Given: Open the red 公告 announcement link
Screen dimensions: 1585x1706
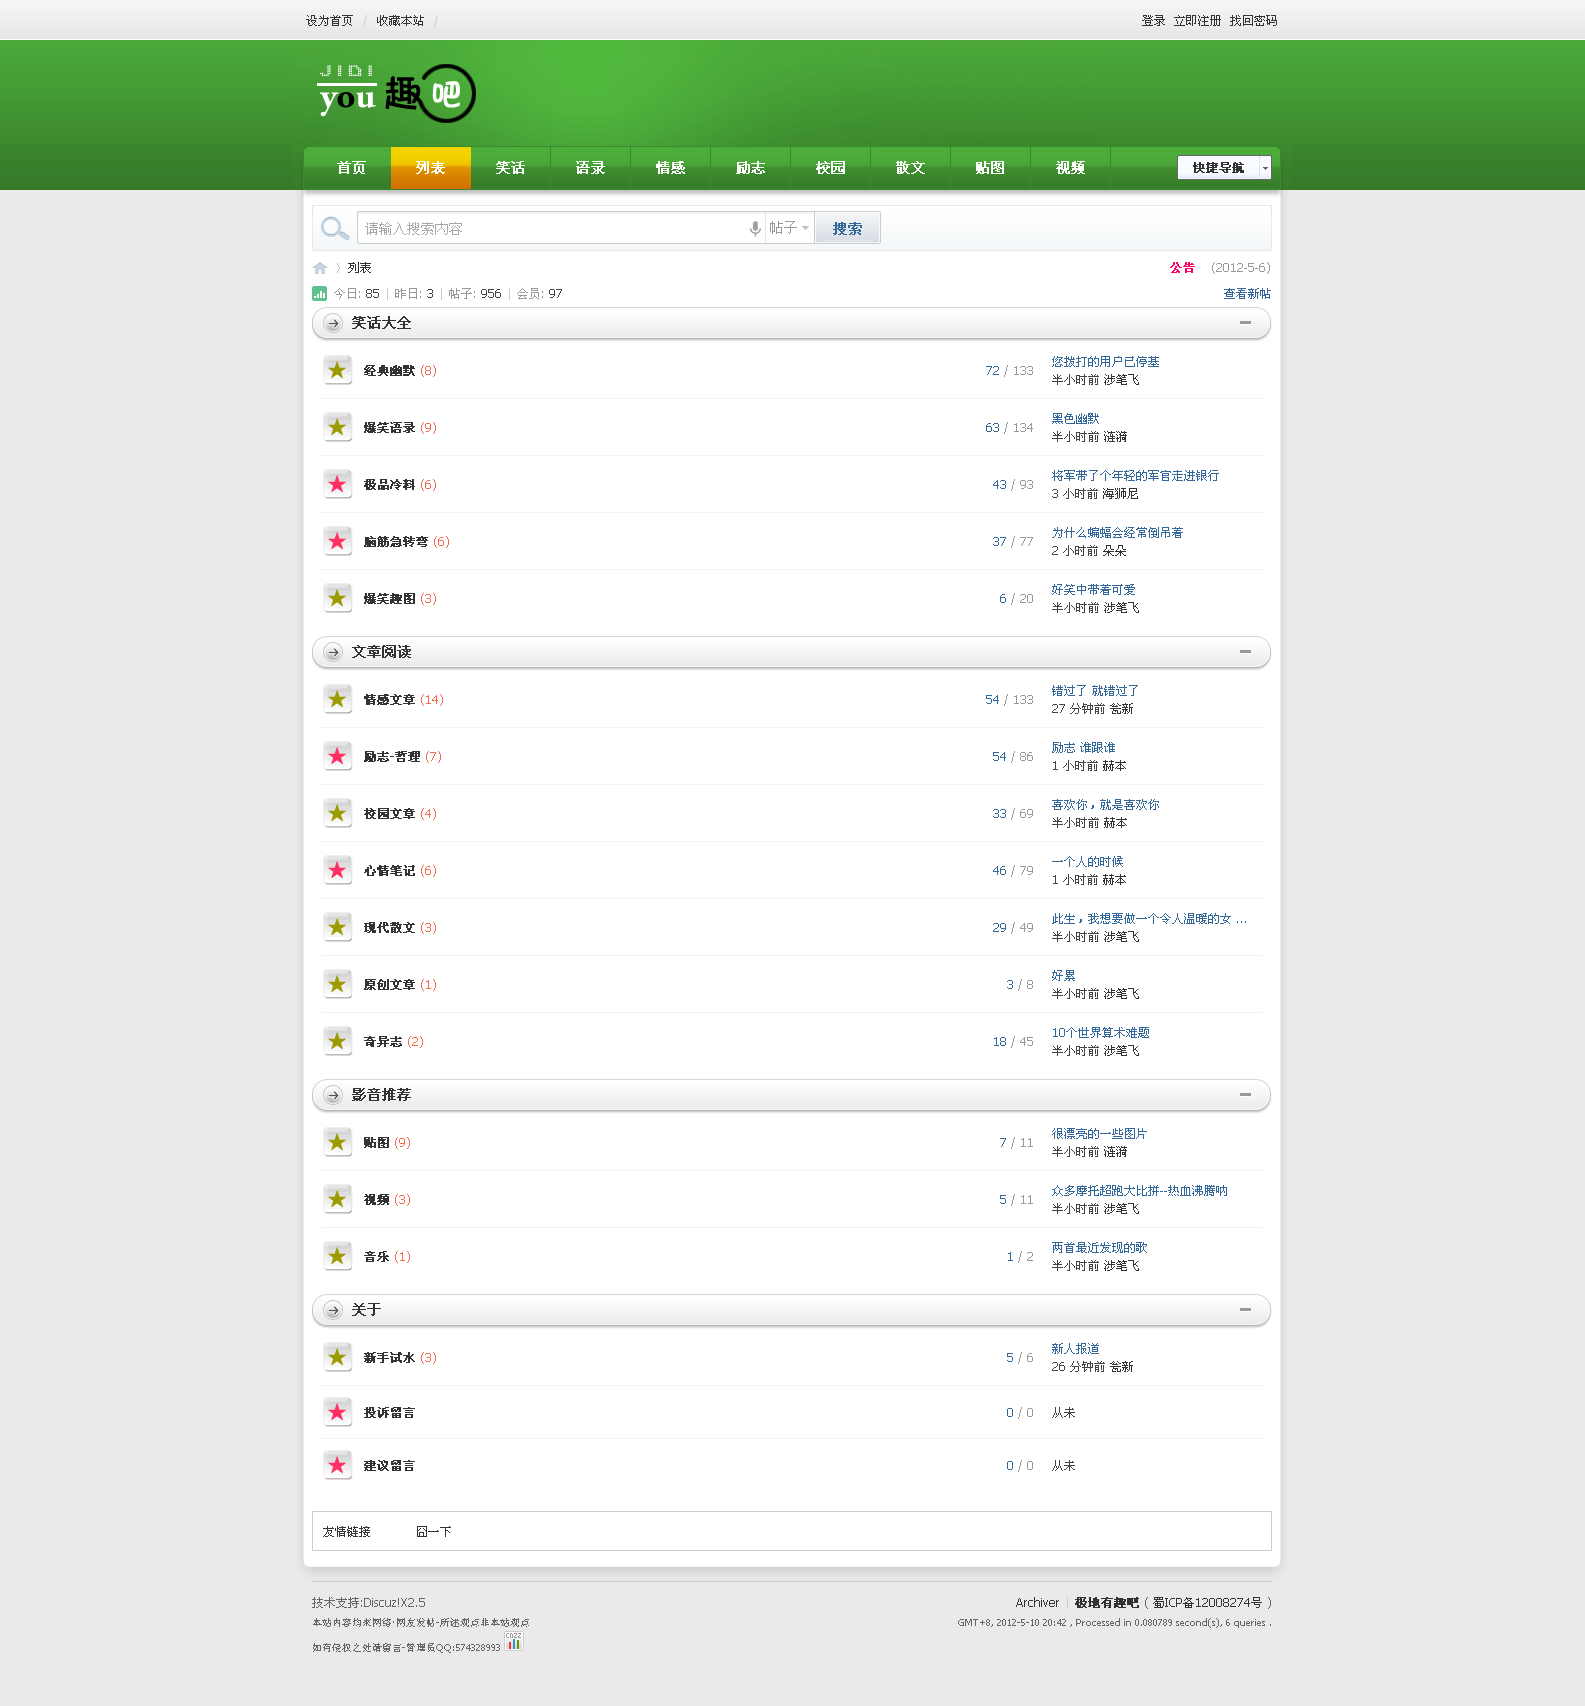Looking at the screenshot, I should [x=1182, y=268].
